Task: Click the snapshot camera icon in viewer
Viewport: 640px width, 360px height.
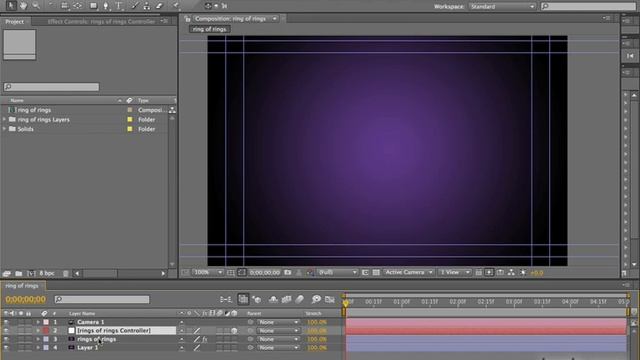Action: 288,272
